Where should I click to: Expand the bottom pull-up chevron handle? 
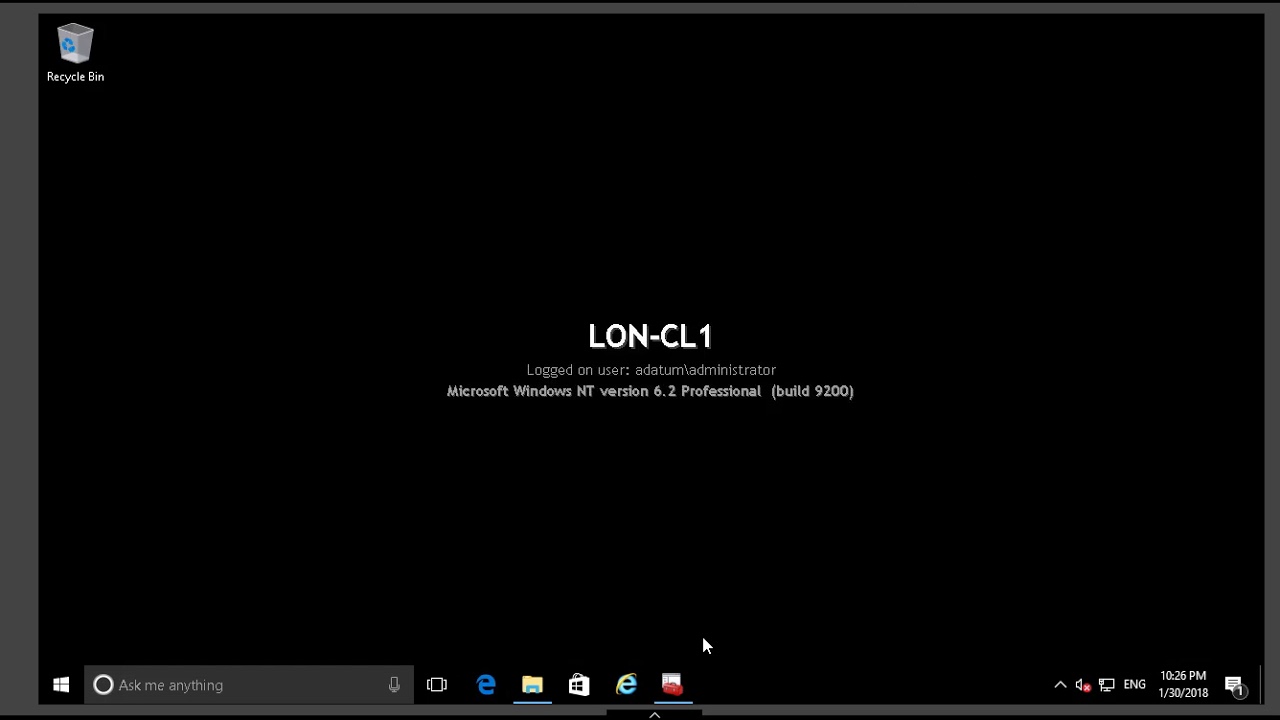pyautogui.click(x=654, y=714)
